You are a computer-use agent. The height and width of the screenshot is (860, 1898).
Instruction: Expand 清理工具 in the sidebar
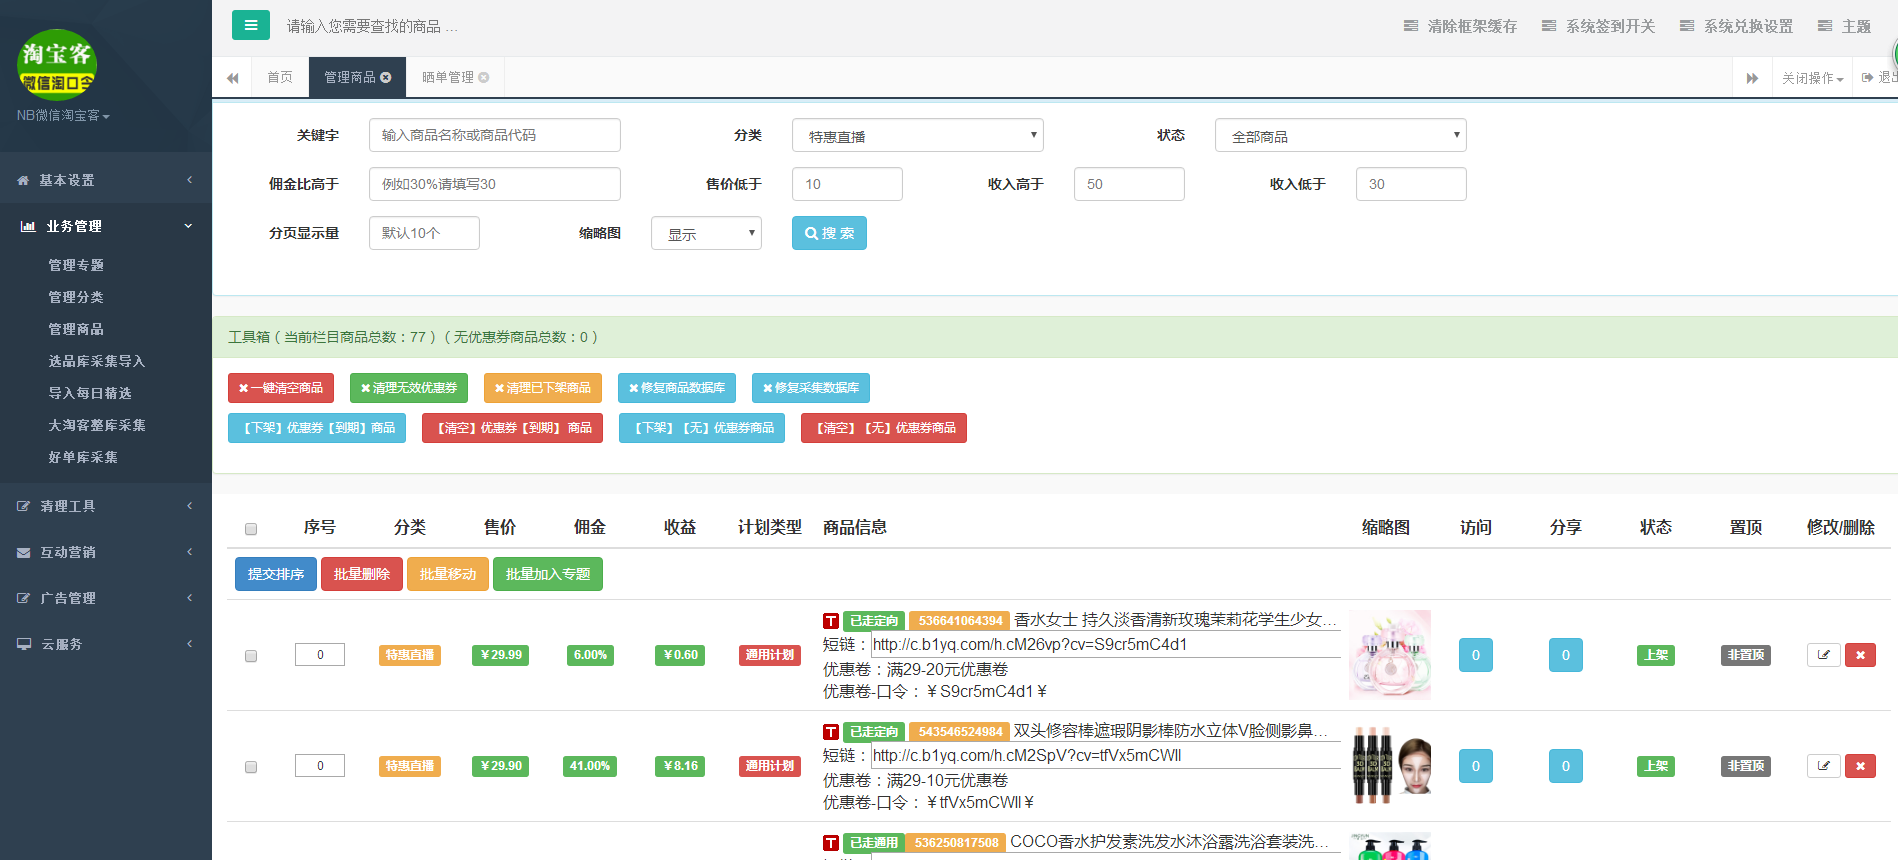106,506
